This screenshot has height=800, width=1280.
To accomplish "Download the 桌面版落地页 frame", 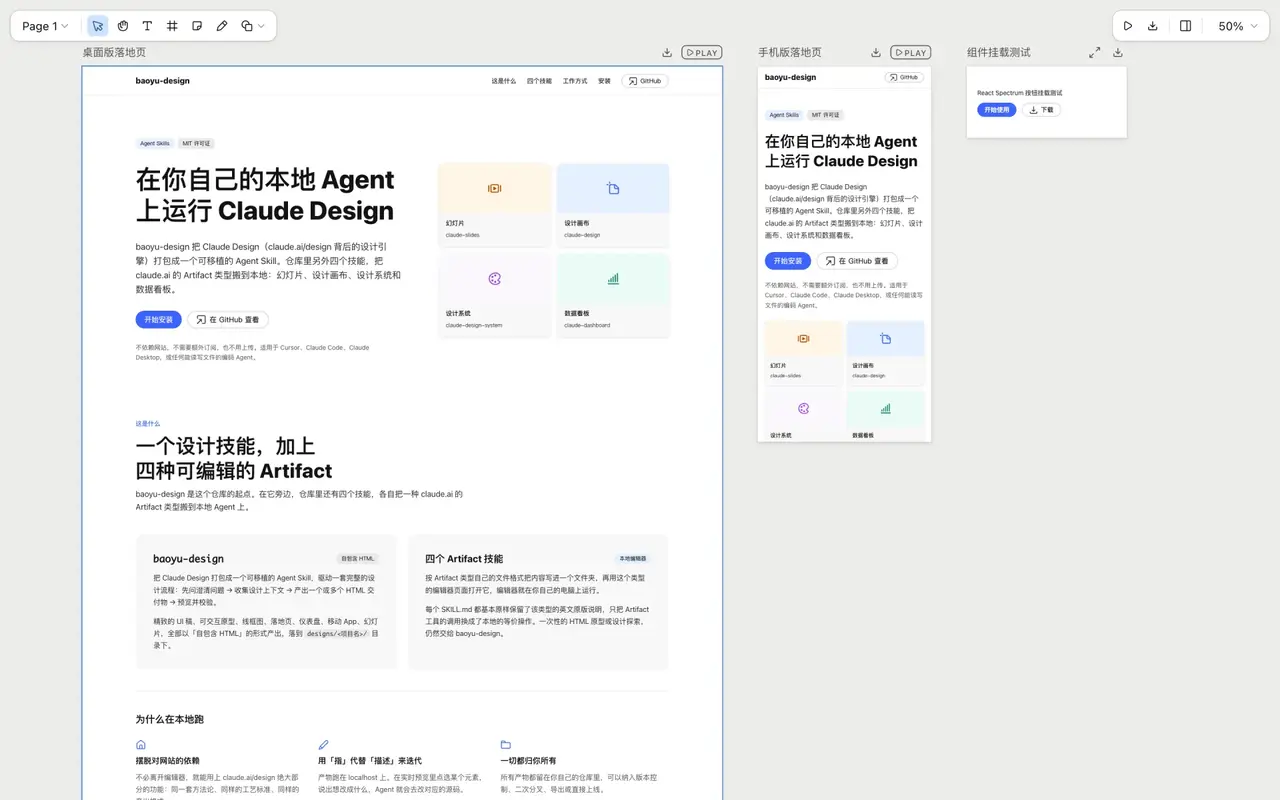I will tap(667, 53).
